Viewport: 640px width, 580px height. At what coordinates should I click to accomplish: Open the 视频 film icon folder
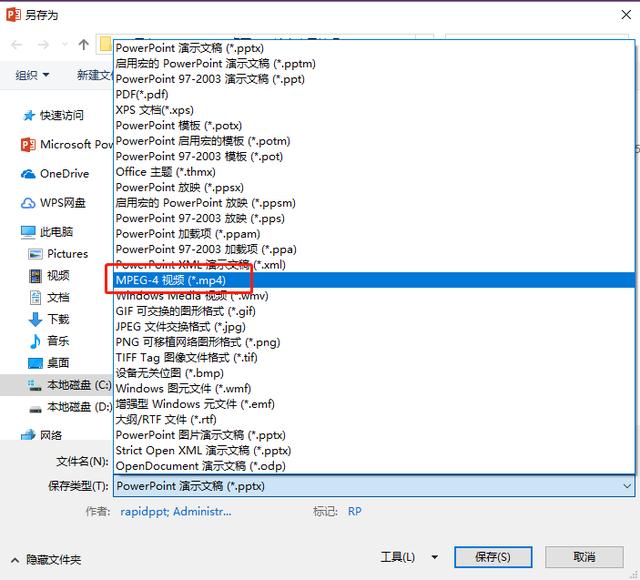[36, 276]
